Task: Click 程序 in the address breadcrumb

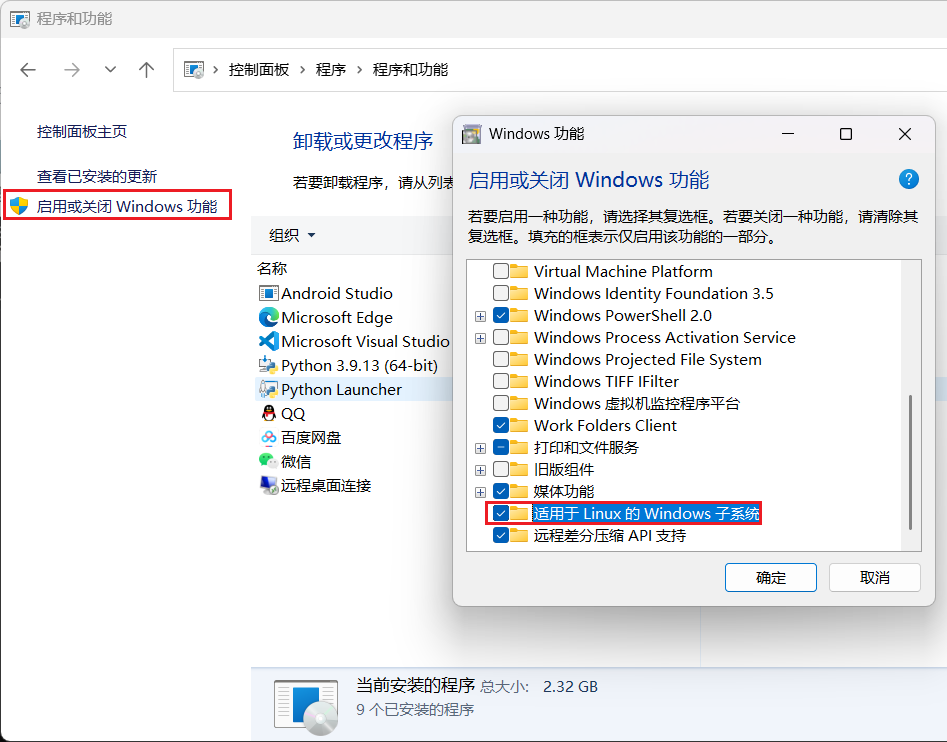Action: point(330,70)
